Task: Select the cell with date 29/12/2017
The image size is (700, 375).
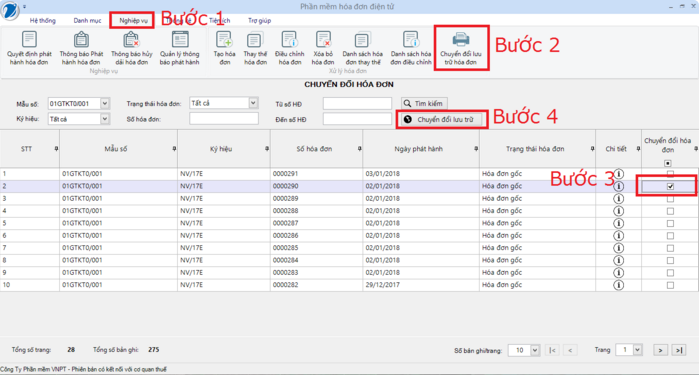Action: tap(421, 285)
